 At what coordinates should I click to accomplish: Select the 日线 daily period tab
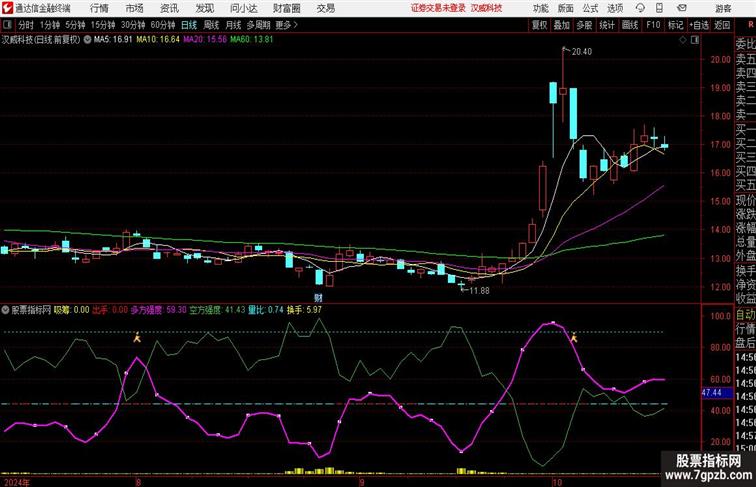click(189, 25)
